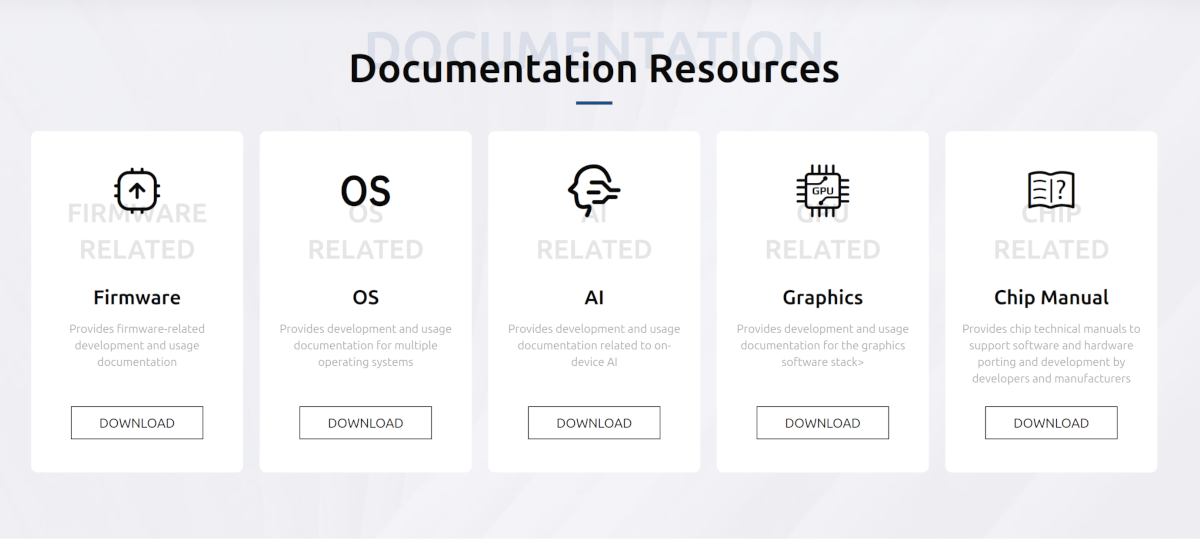Click the Graphics heading text

(x=822, y=298)
